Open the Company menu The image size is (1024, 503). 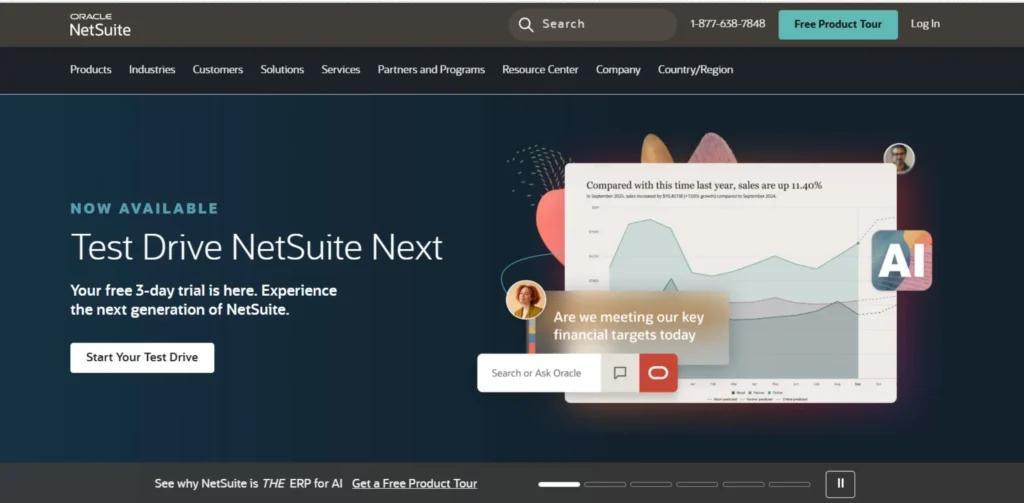coord(618,69)
